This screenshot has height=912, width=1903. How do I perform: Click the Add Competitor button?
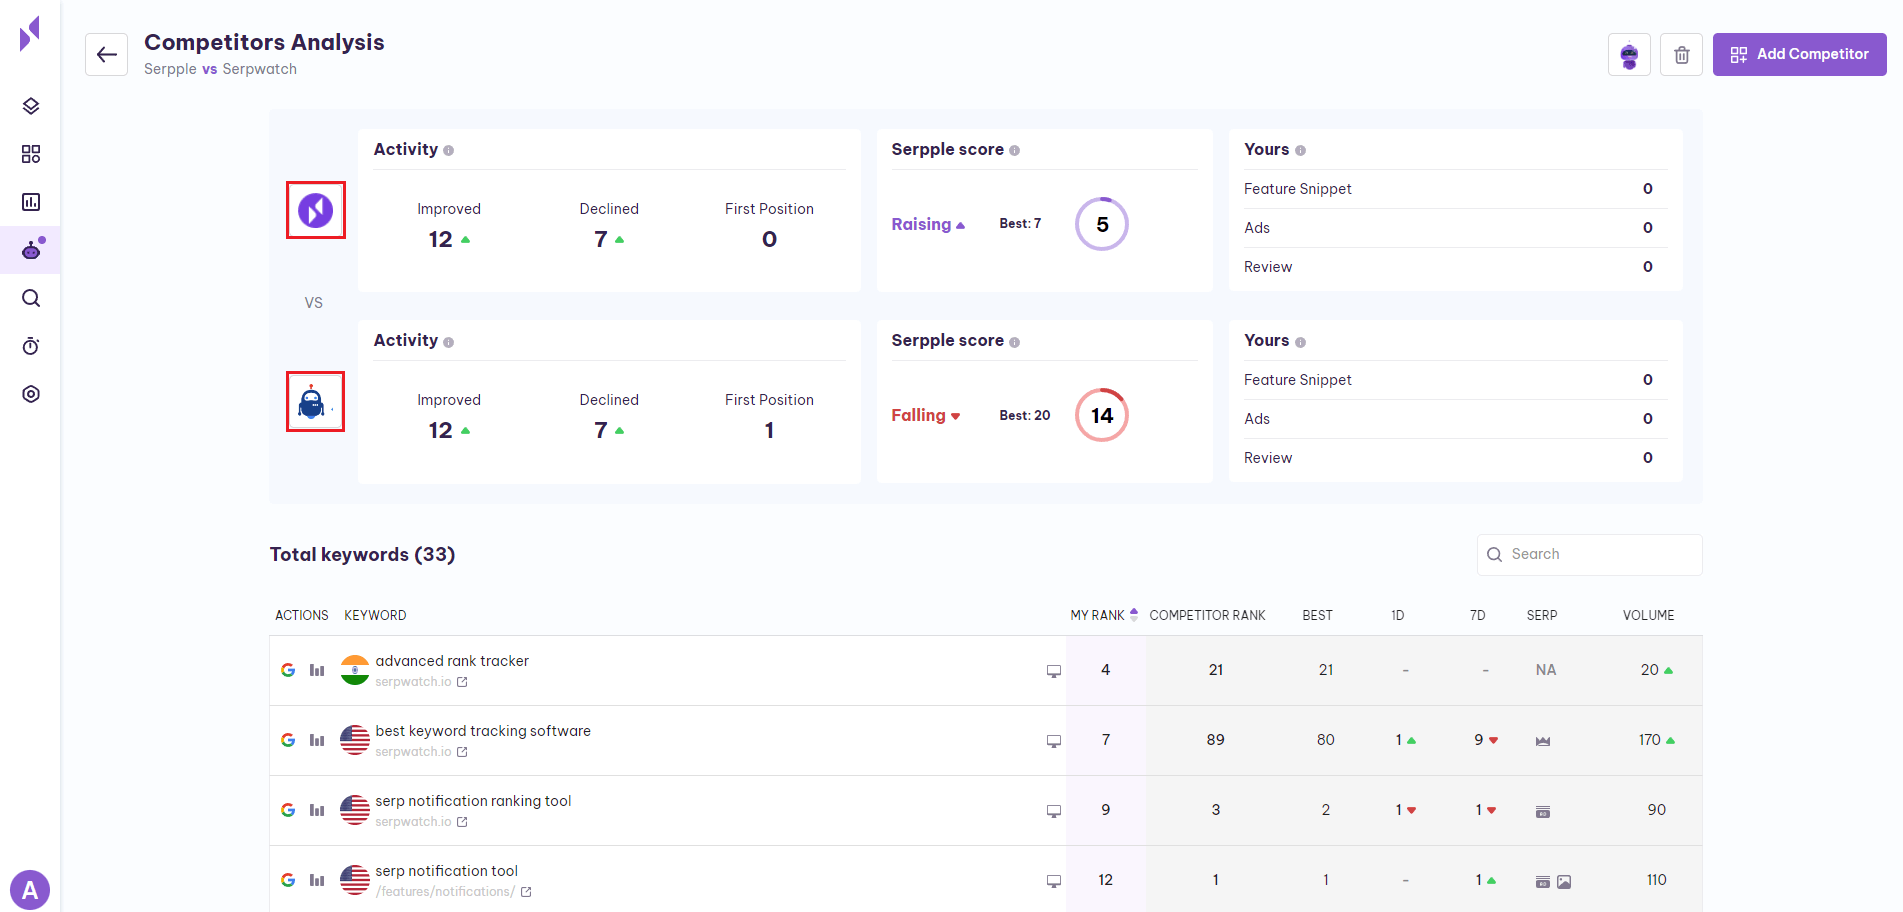[x=1799, y=54]
